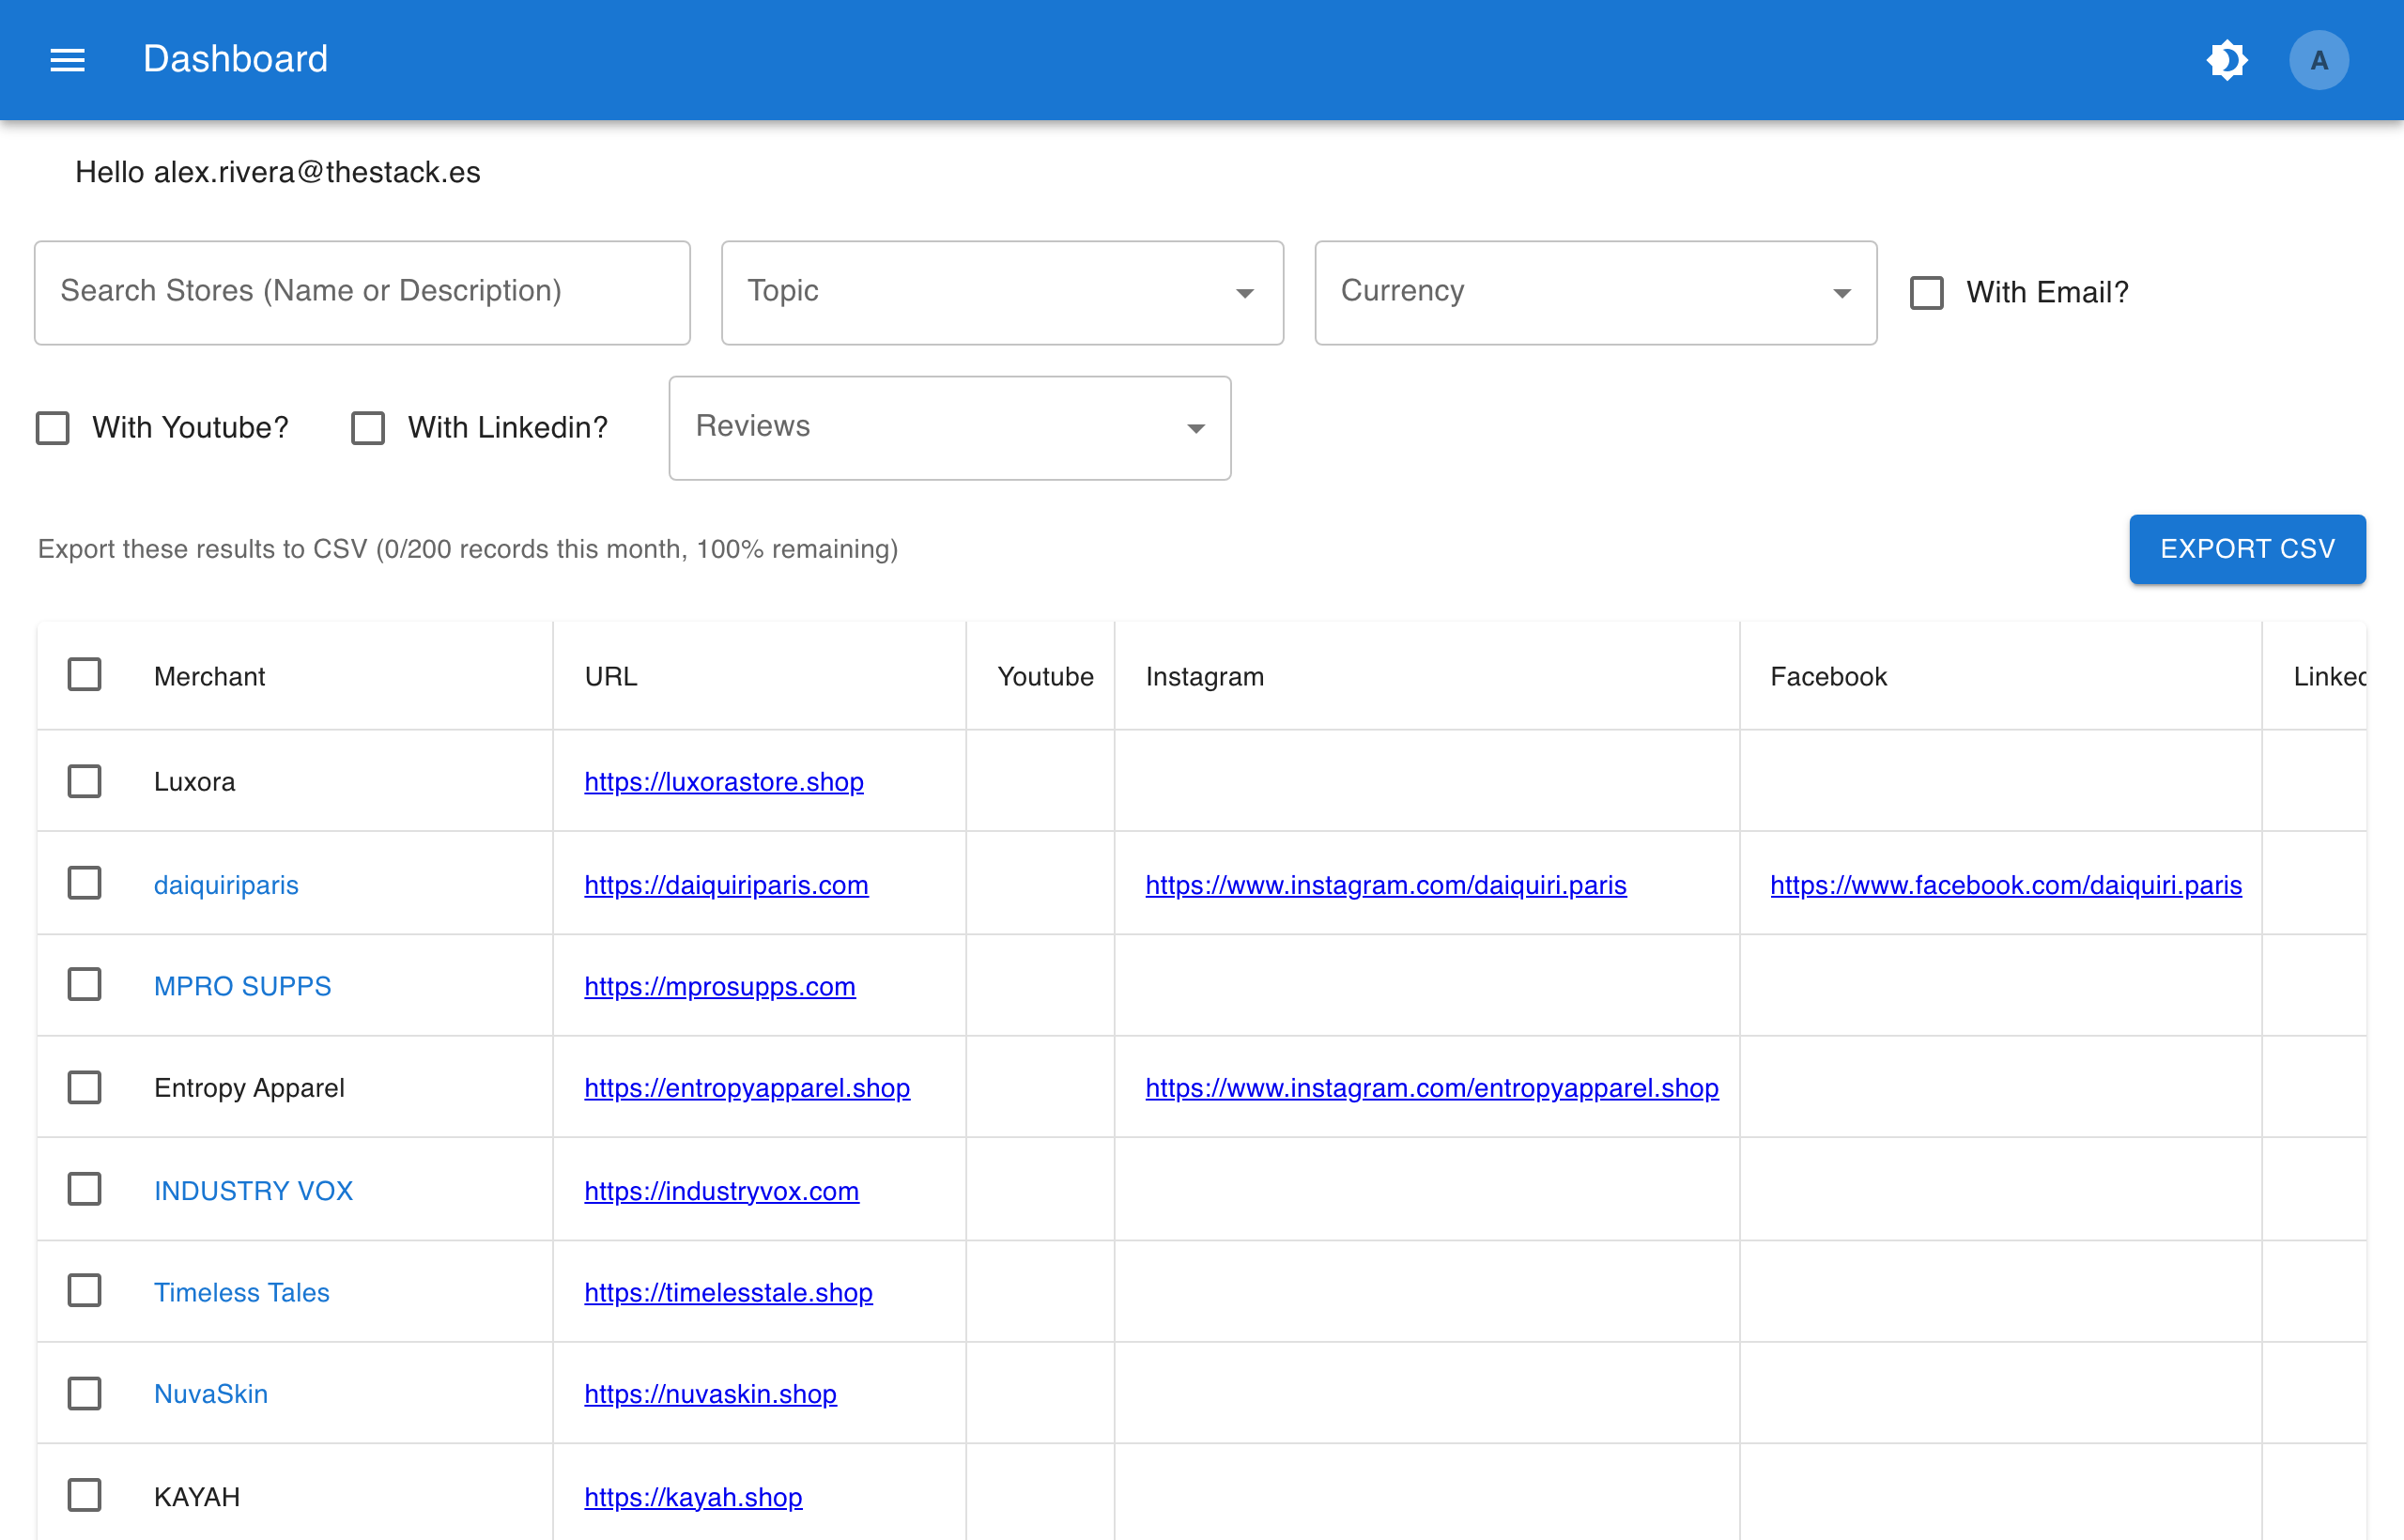This screenshot has height=1540, width=2404.
Task: Visit https://timelesstale.shop URL
Action: pyautogui.click(x=728, y=1292)
